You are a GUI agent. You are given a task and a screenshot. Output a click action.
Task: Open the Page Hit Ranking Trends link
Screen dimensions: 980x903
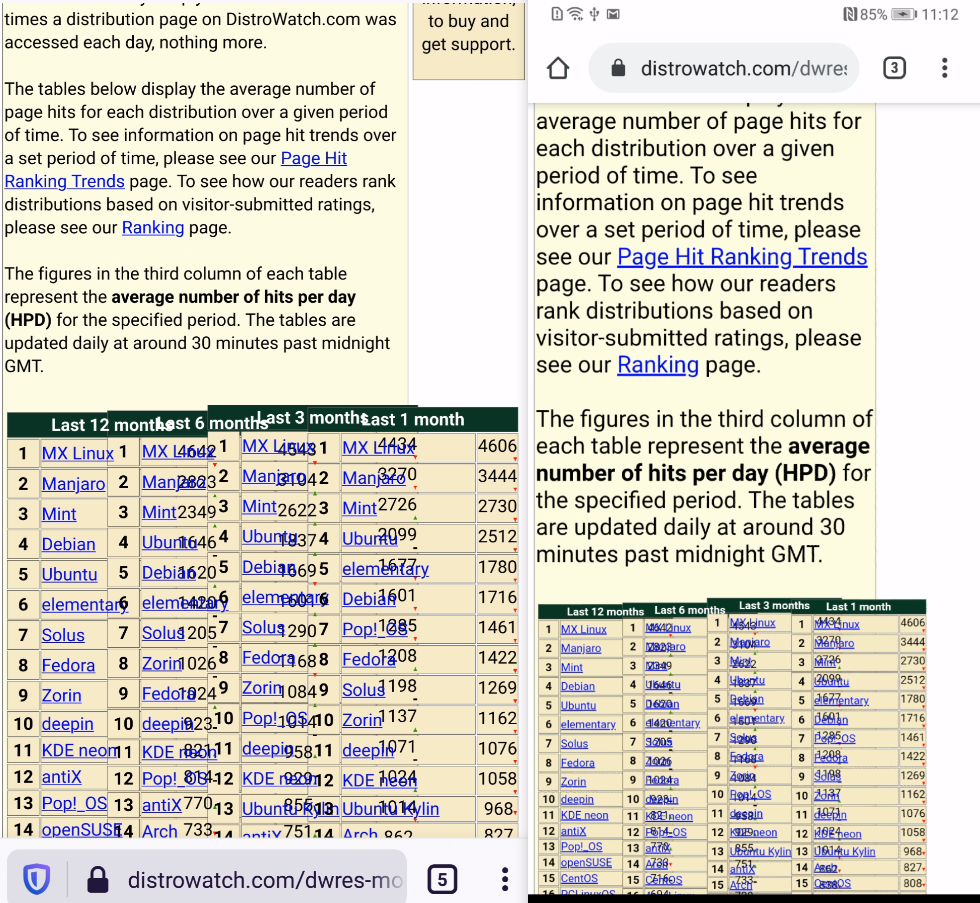tap(742, 256)
